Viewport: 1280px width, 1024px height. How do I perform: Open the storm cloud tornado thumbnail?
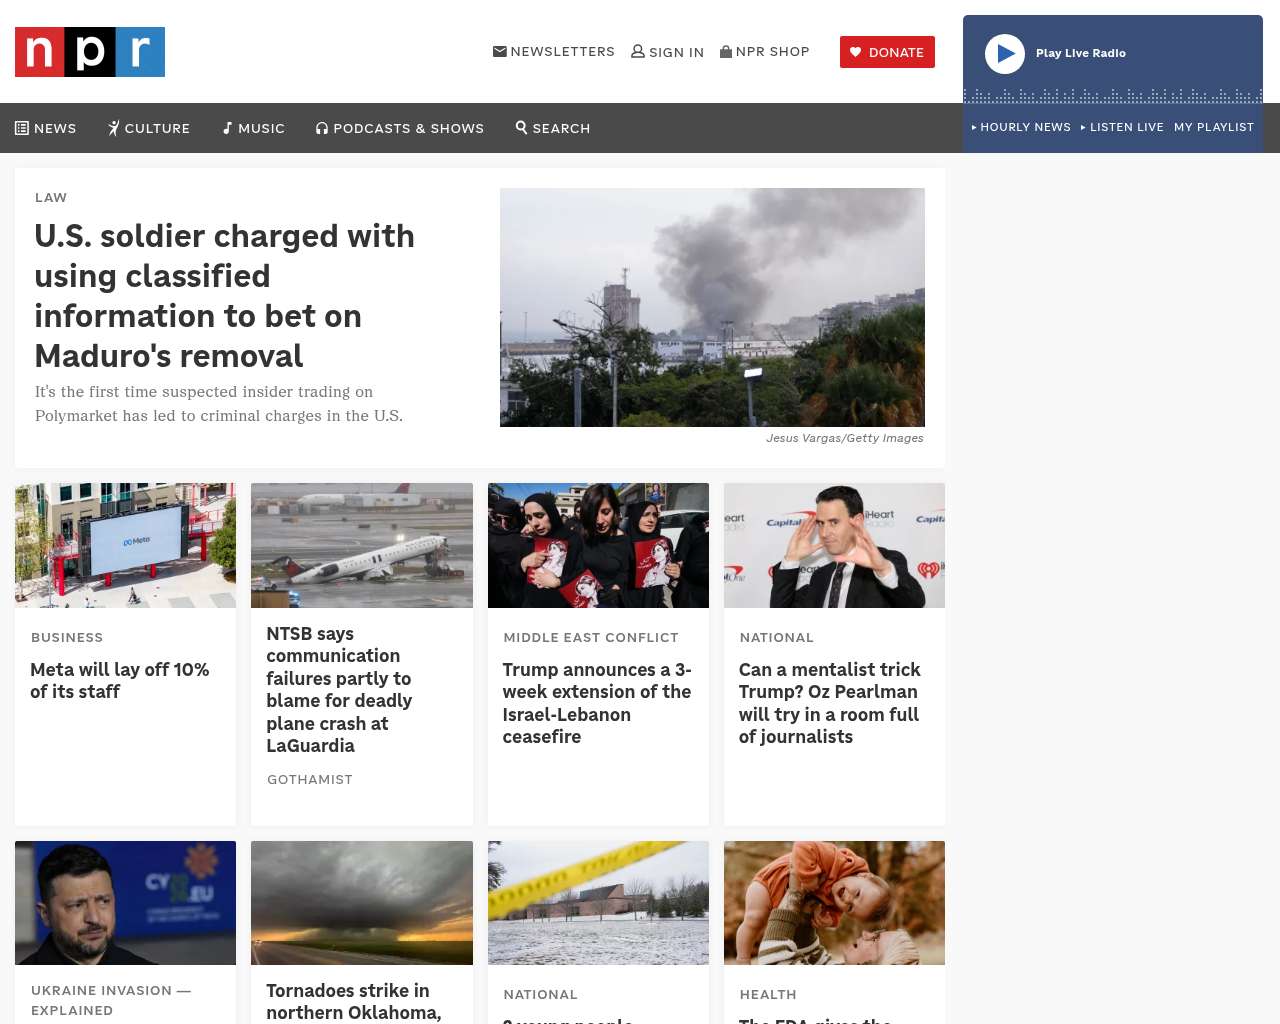tap(362, 903)
